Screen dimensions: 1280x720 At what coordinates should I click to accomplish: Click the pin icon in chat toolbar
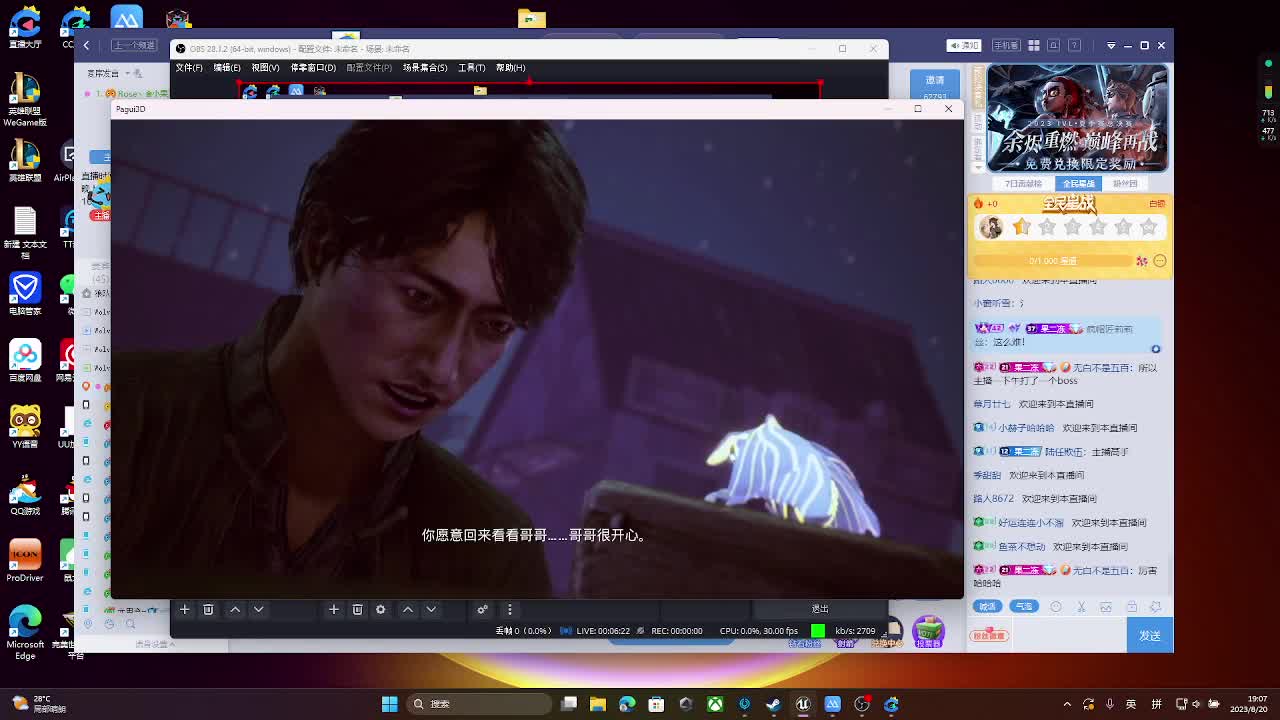pyautogui.click(x=1156, y=606)
